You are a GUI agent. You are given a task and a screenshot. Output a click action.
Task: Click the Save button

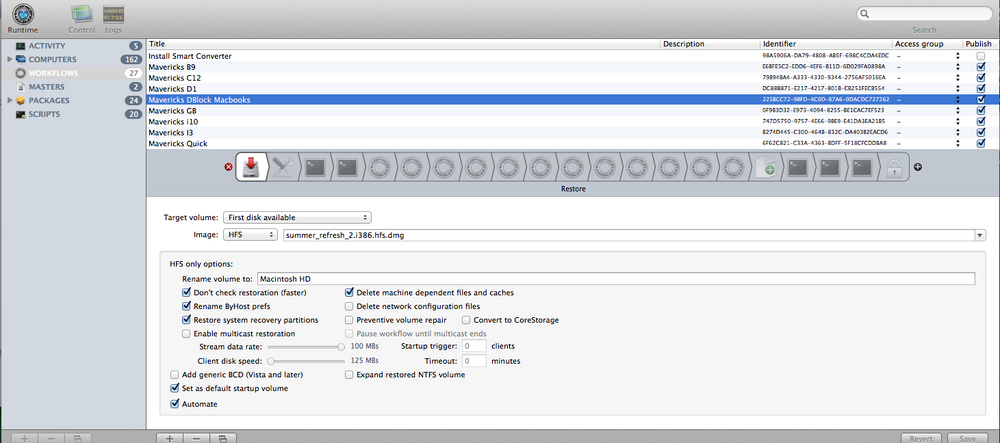click(x=967, y=439)
